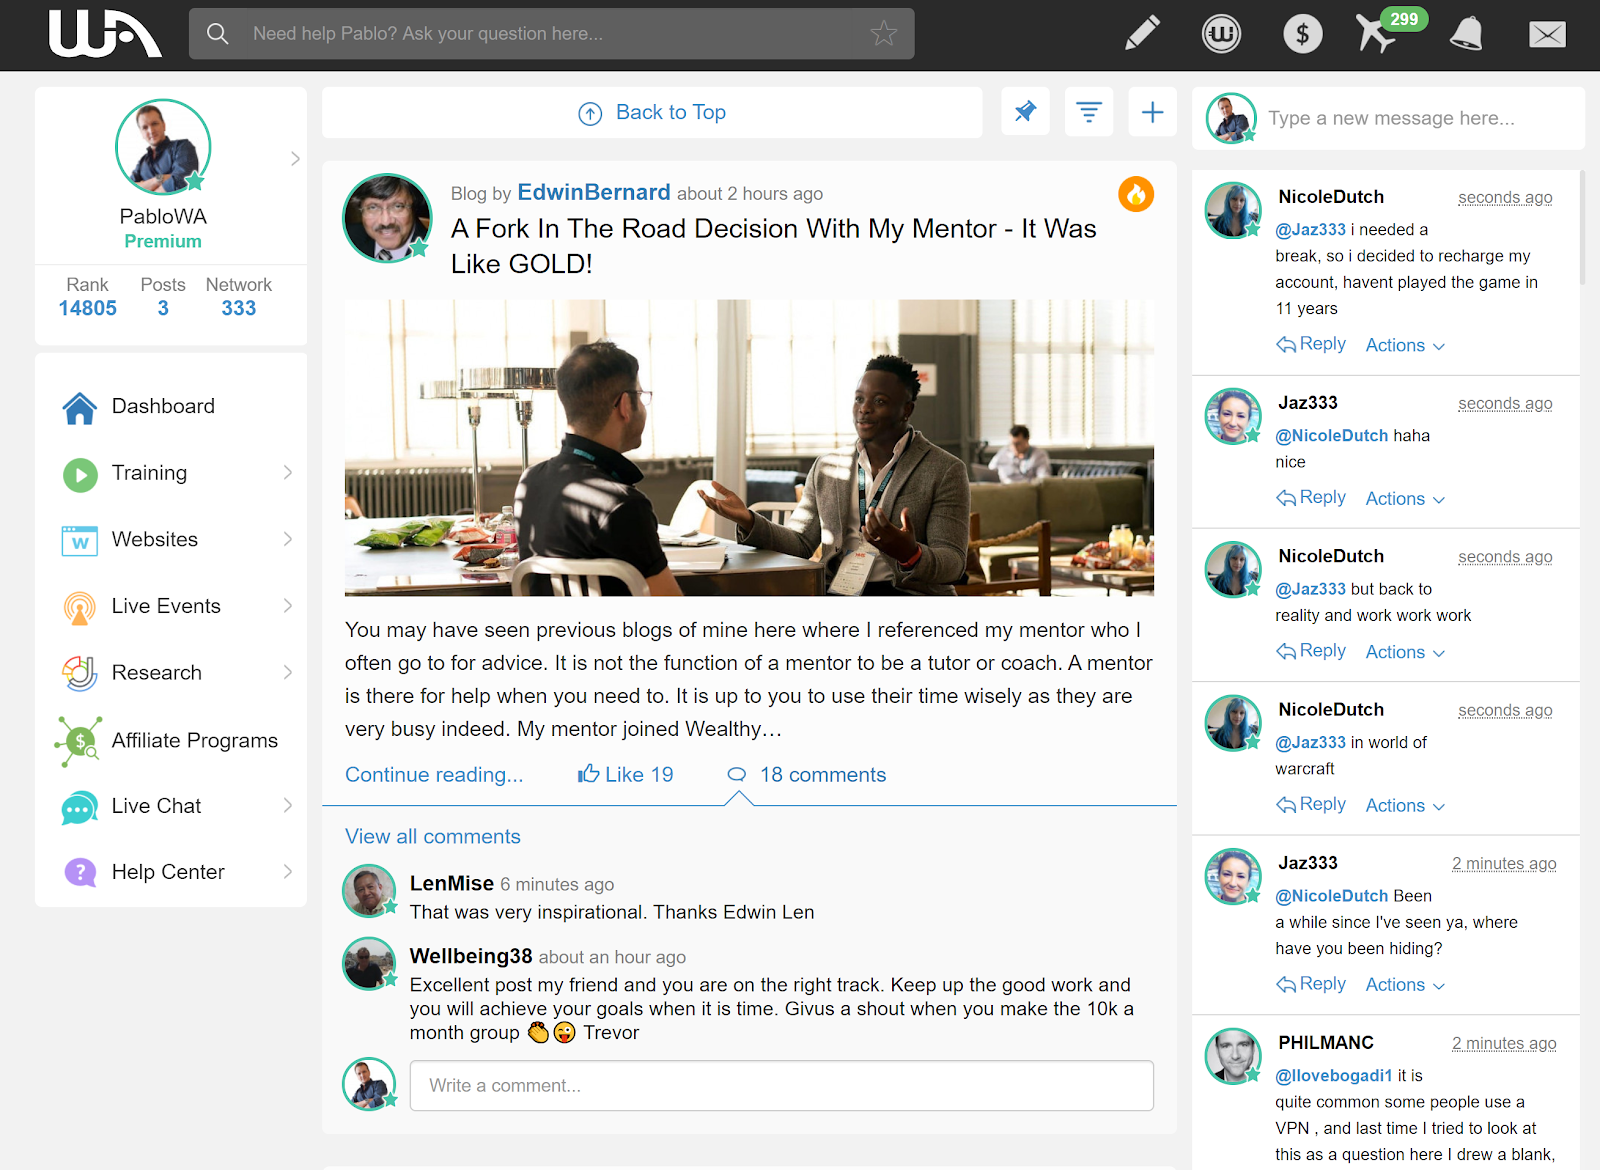Click the star icon in search bar
Viewport: 1600px width, 1170px height.
[884, 34]
